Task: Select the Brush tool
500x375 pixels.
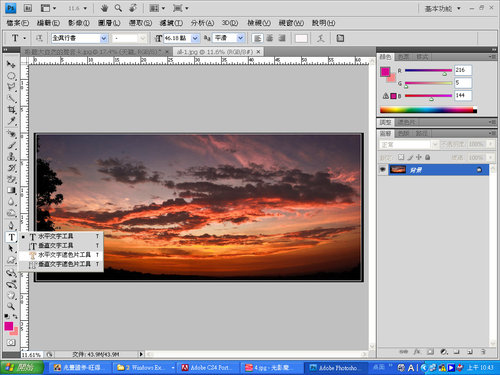Action: pos(11,145)
